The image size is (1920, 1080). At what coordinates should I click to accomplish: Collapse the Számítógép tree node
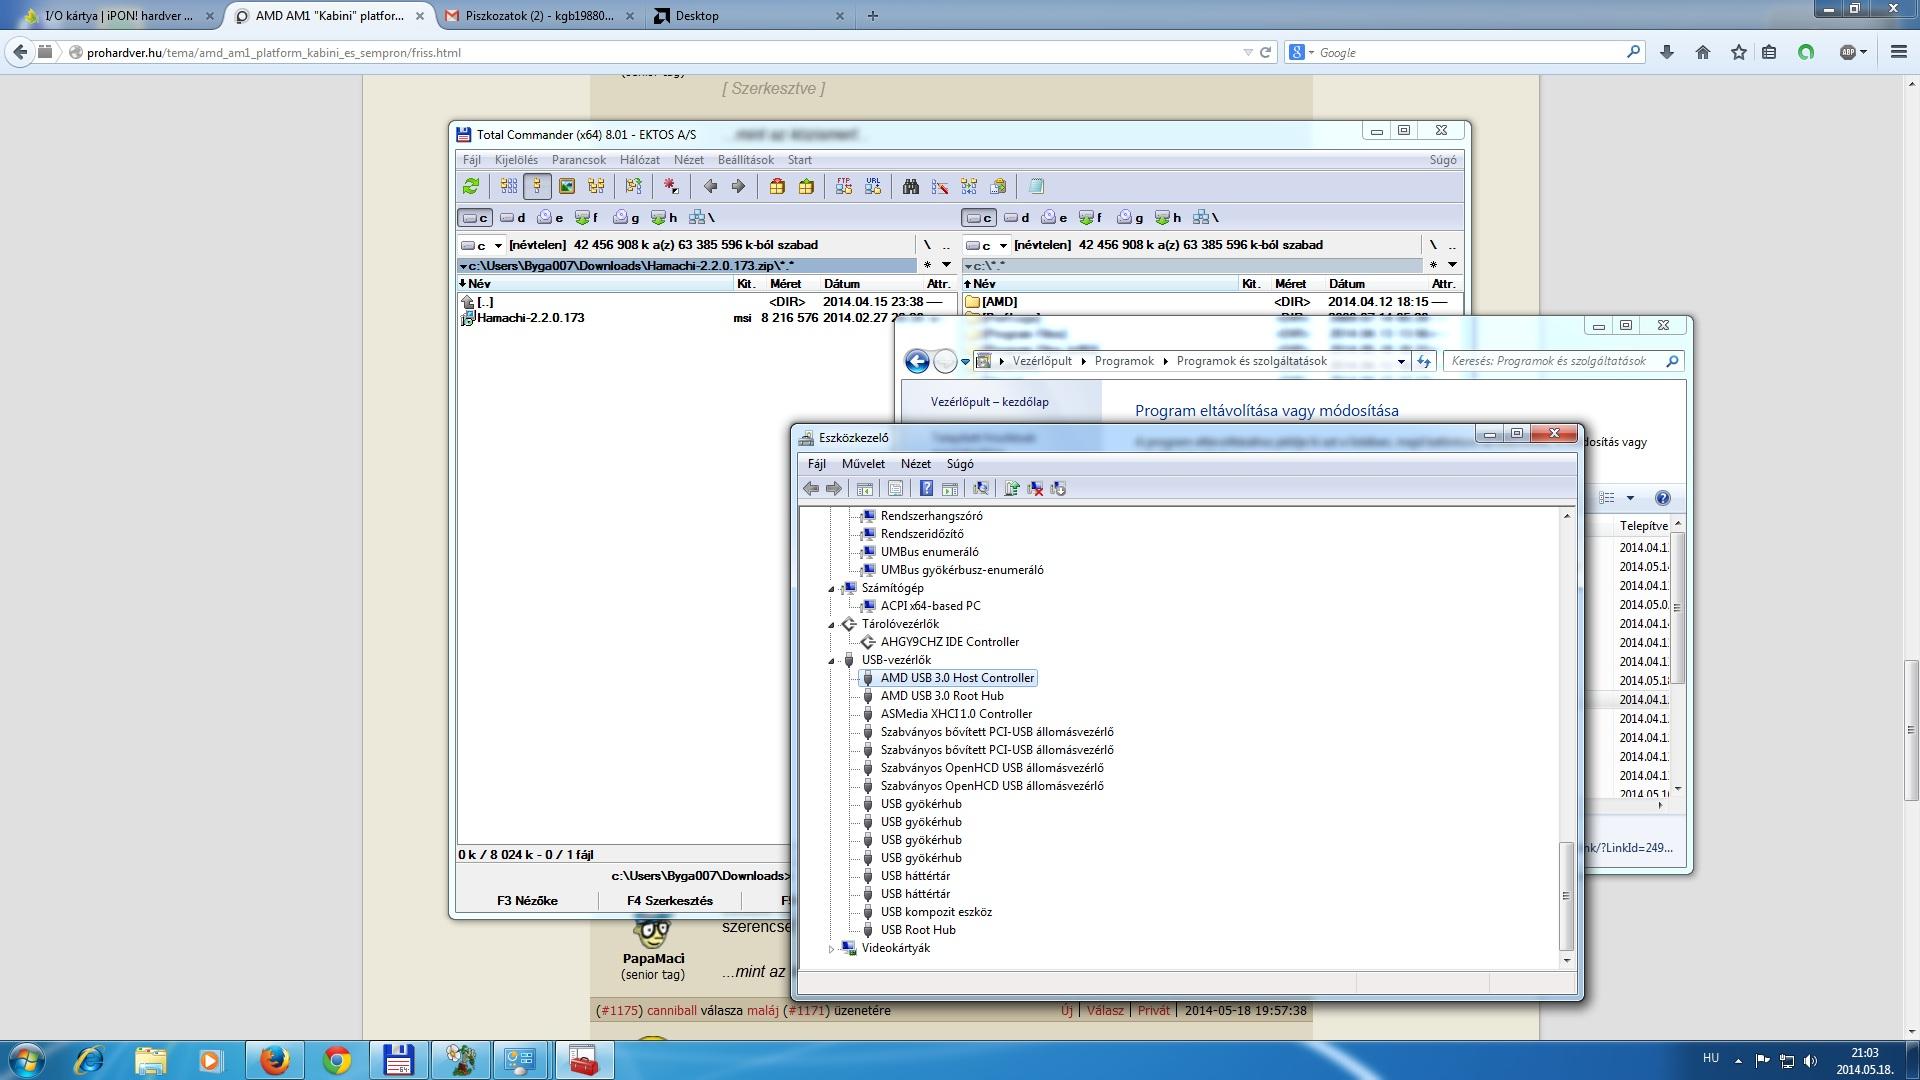tap(831, 589)
